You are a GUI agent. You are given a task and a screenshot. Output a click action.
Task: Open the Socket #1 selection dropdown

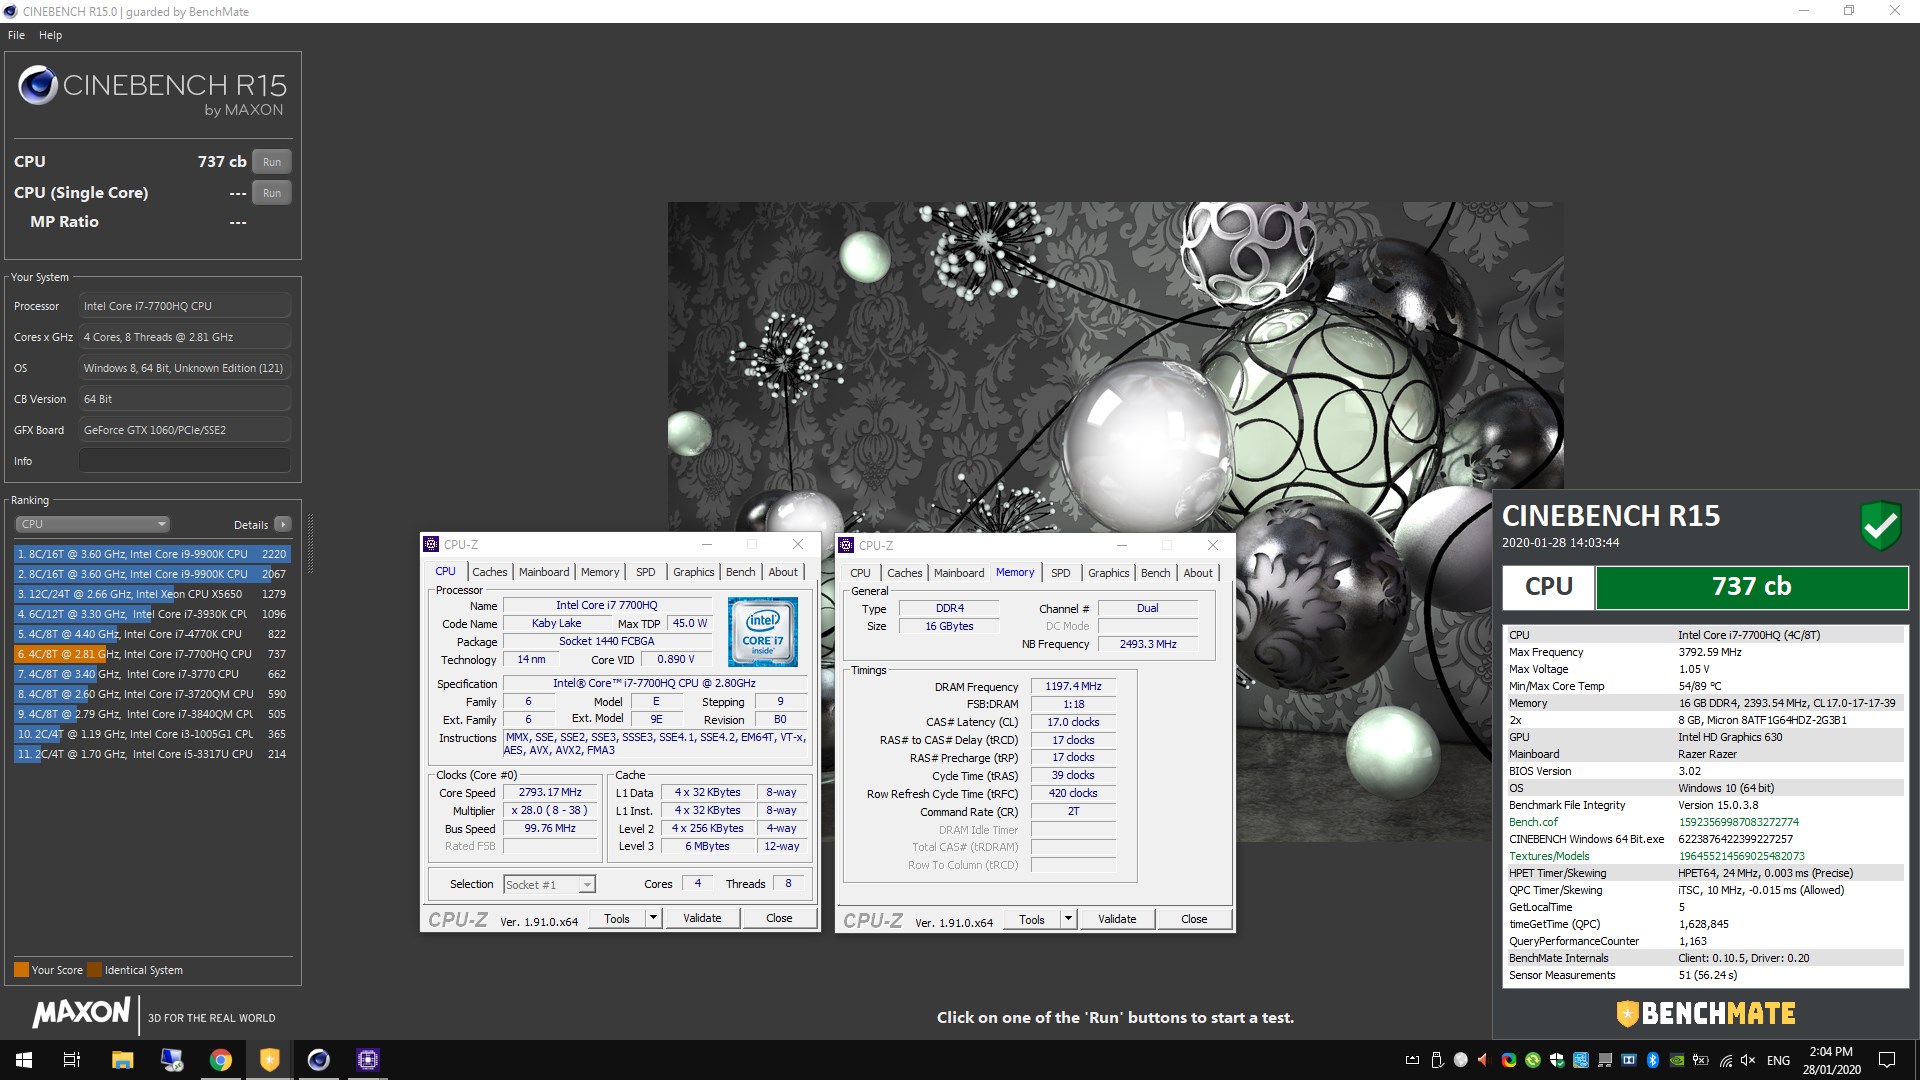click(x=549, y=885)
